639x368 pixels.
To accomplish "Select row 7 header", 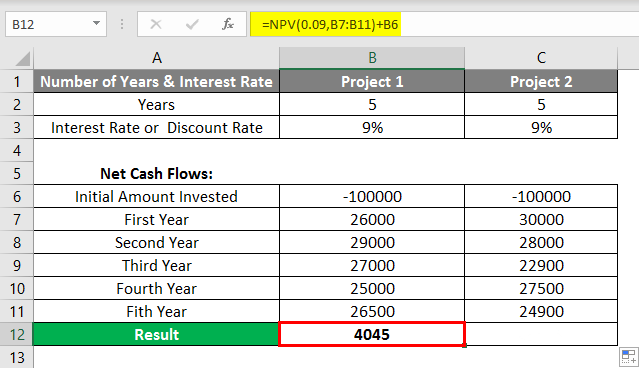I will (17, 220).
